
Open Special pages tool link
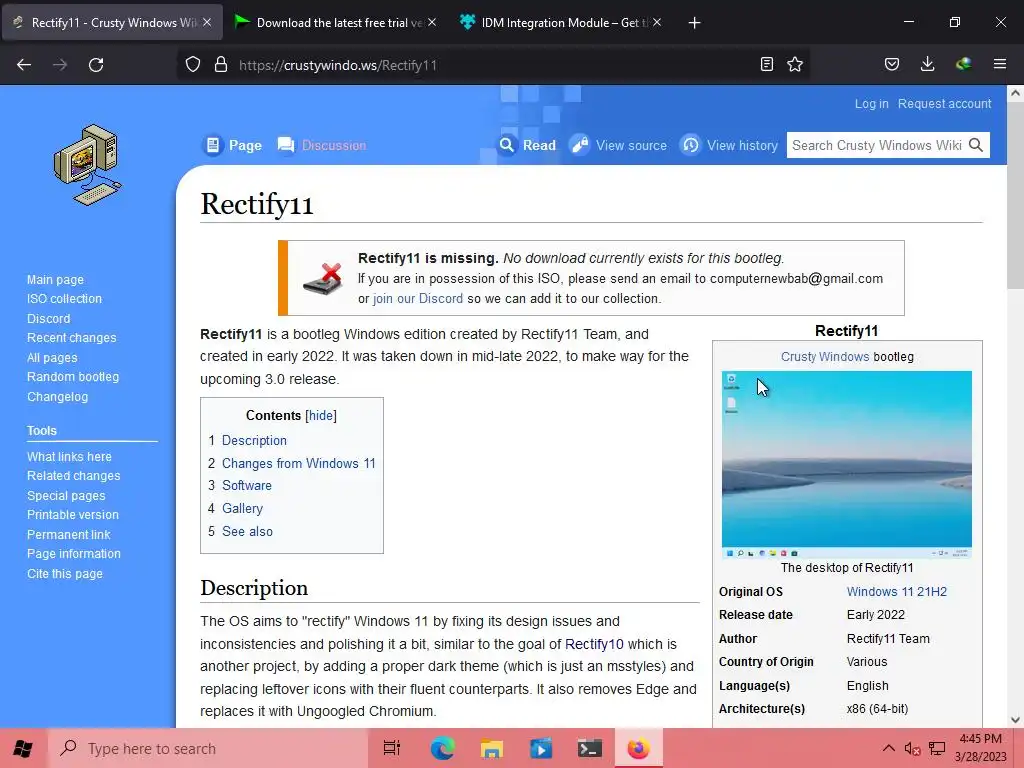tap(66, 496)
